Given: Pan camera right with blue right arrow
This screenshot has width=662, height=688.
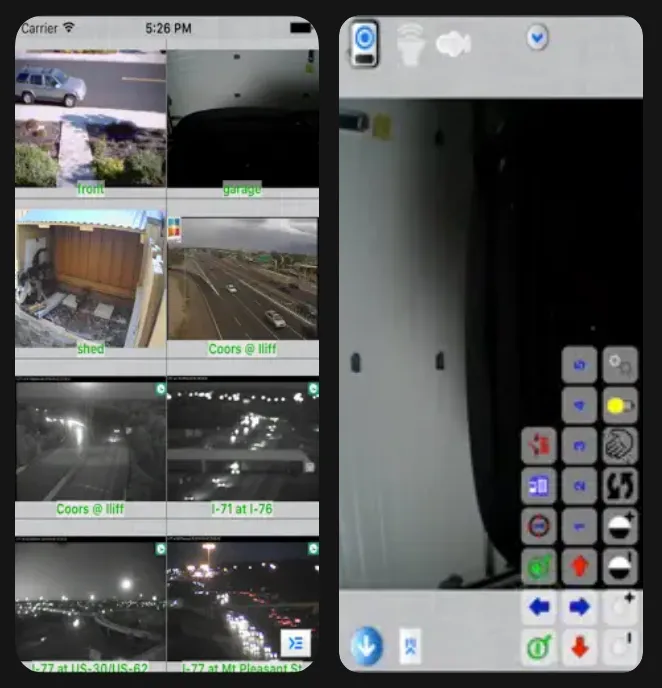Looking at the screenshot, I should click(x=579, y=606).
